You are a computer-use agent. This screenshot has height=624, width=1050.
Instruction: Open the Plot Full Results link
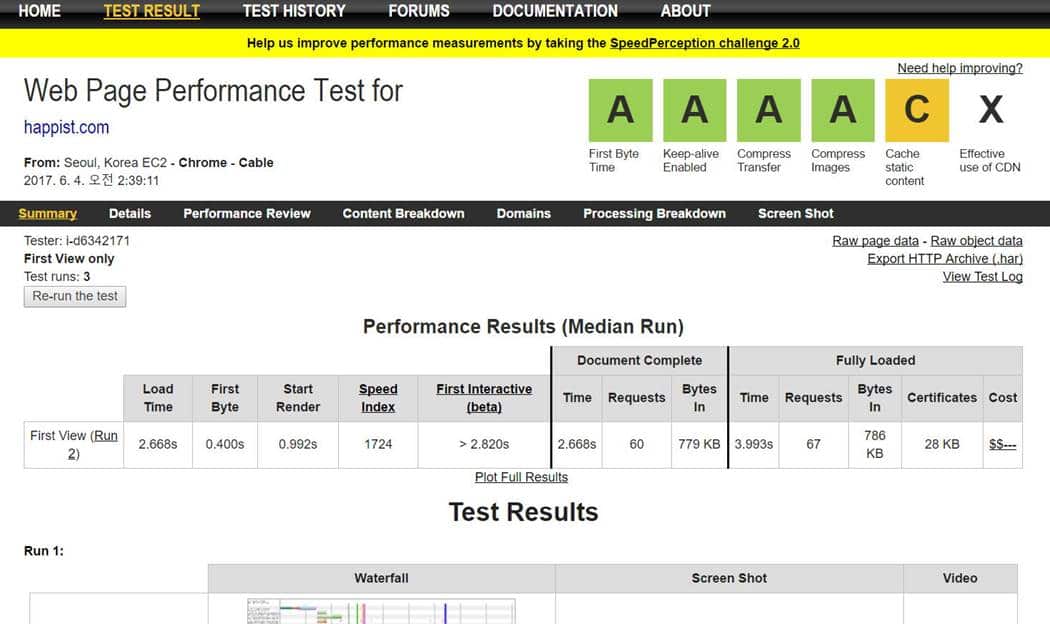tap(521, 477)
